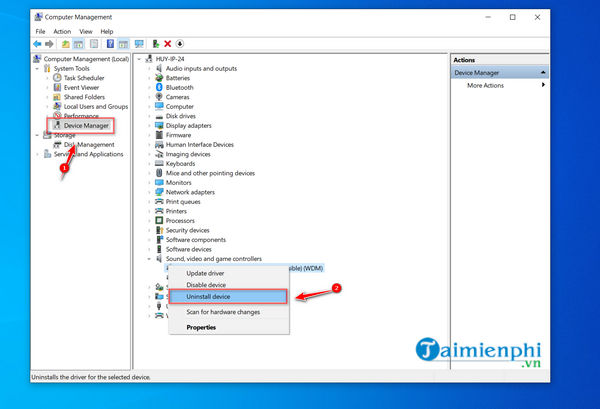Click the Computer Management title bar icon
The width and height of the screenshot is (600, 409).
point(38,17)
